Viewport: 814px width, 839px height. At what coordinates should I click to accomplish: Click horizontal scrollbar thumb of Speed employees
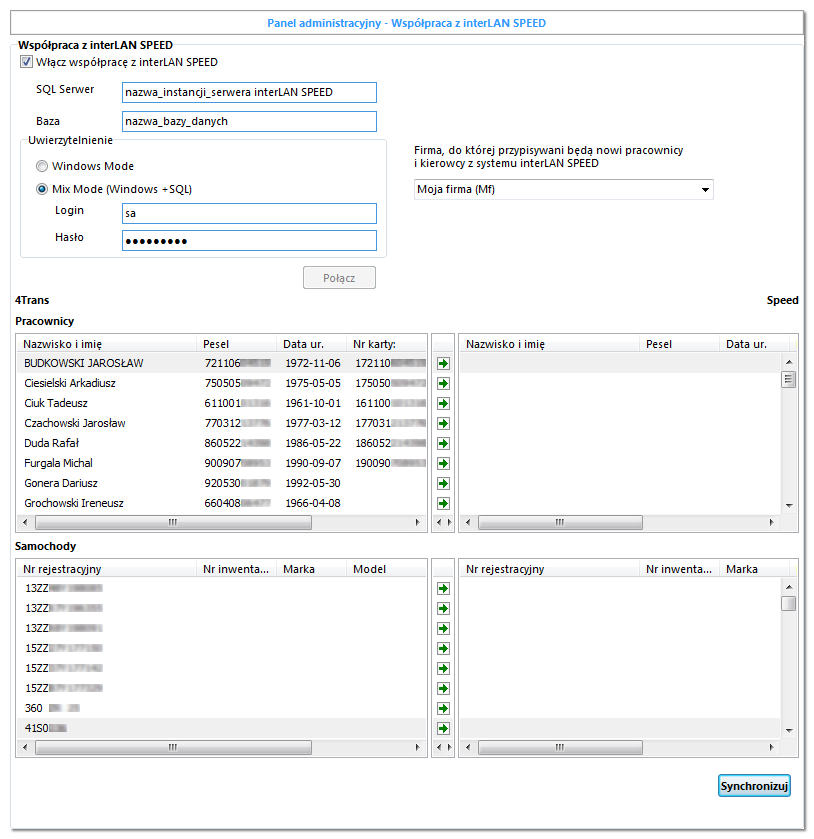[560, 522]
